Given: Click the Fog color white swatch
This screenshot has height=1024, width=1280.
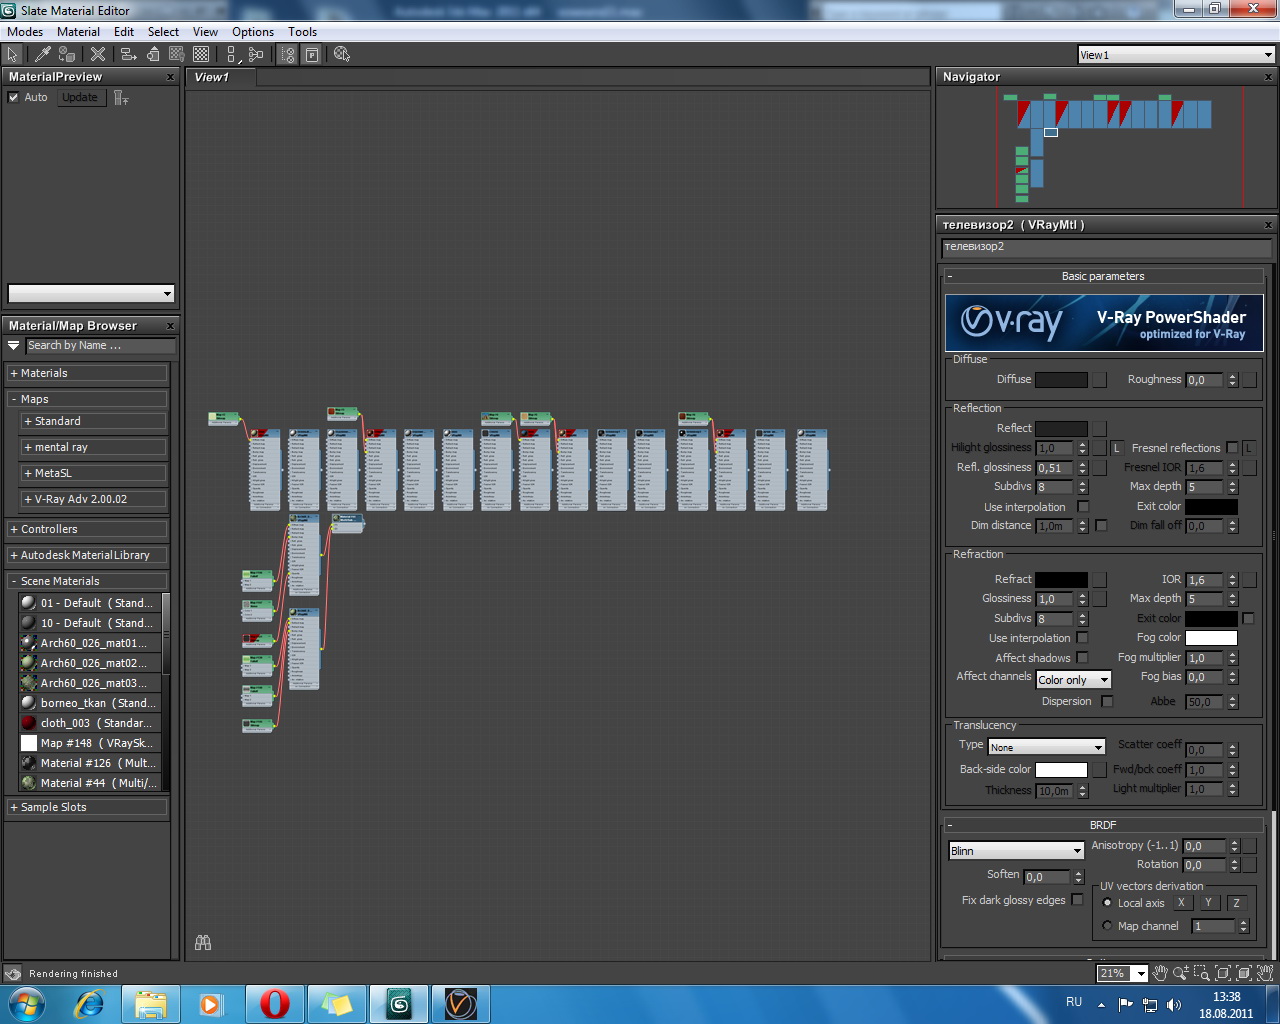Looking at the screenshot, I should tap(1211, 638).
